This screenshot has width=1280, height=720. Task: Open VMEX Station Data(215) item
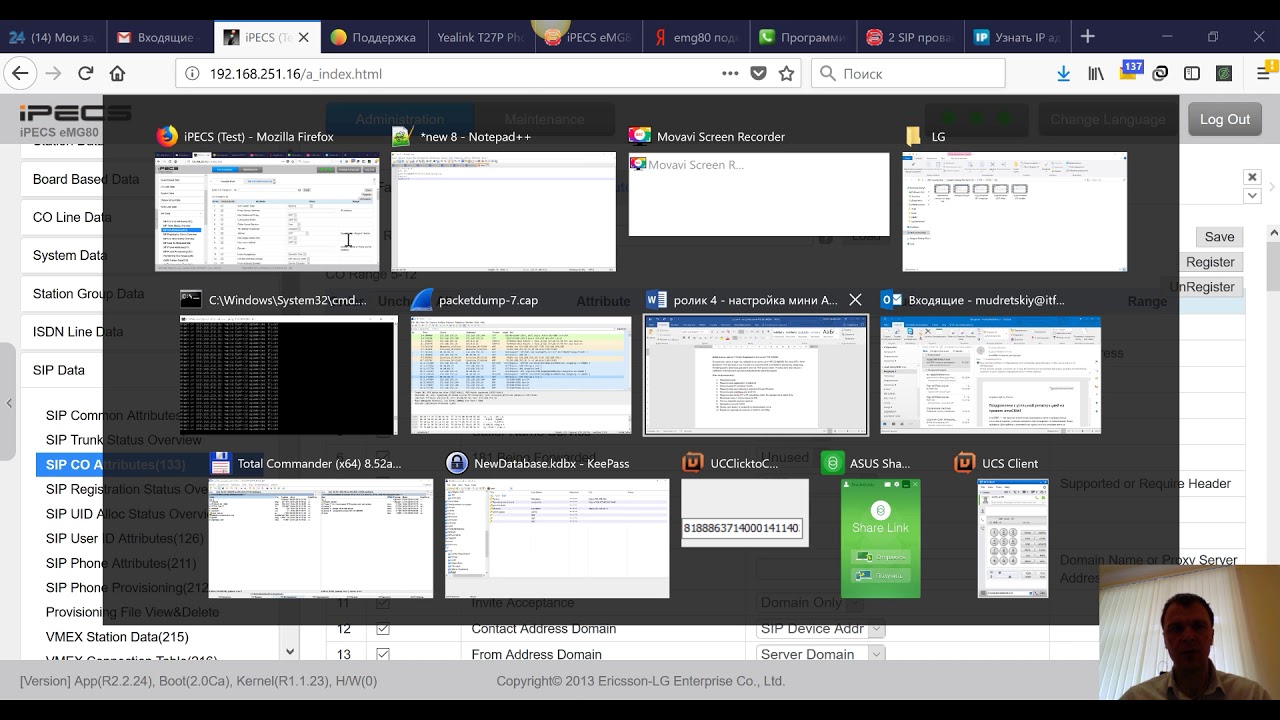click(117, 637)
